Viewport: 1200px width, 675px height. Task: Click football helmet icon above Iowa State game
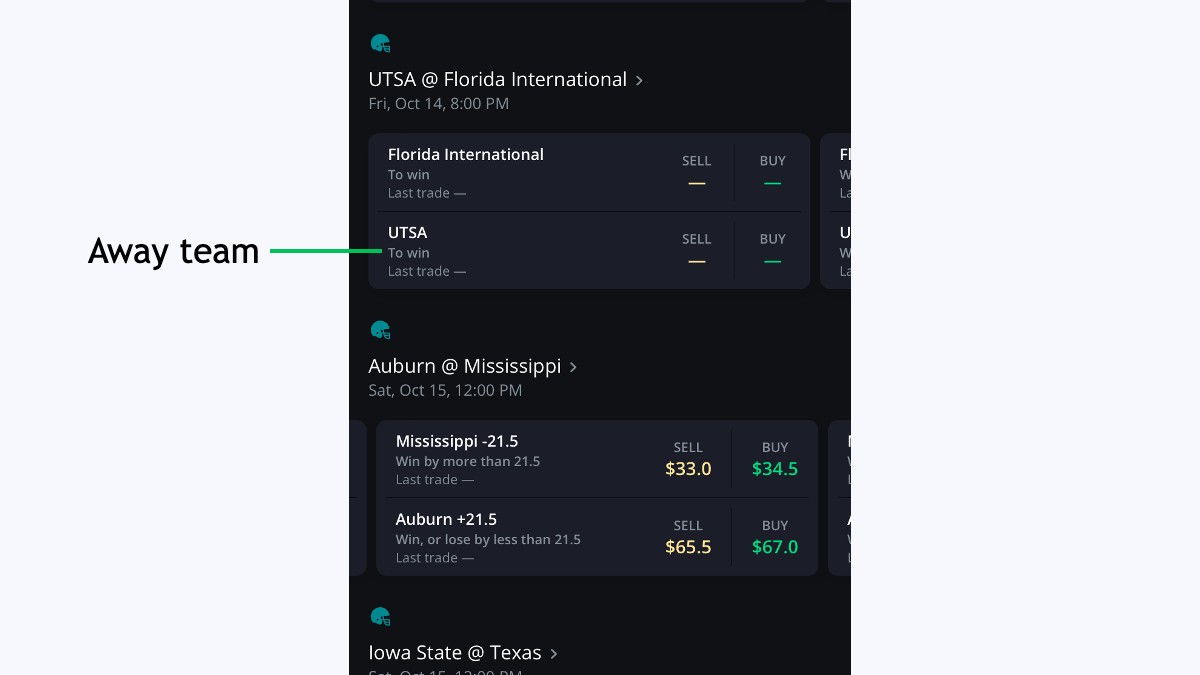tap(380, 617)
